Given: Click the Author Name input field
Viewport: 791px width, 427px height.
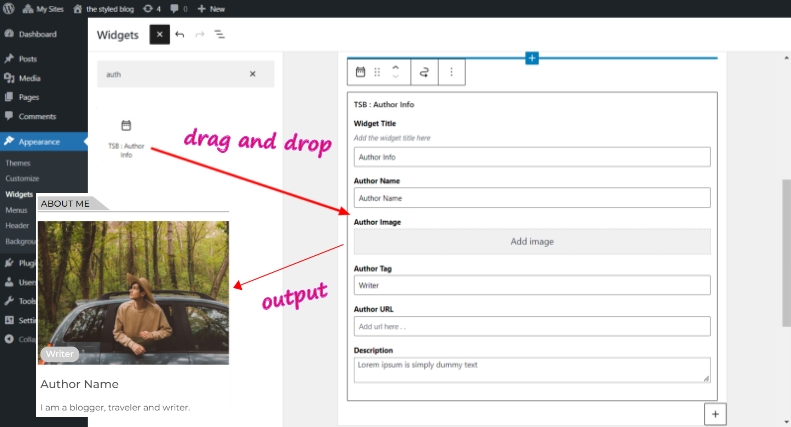Looking at the screenshot, I should [532, 198].
